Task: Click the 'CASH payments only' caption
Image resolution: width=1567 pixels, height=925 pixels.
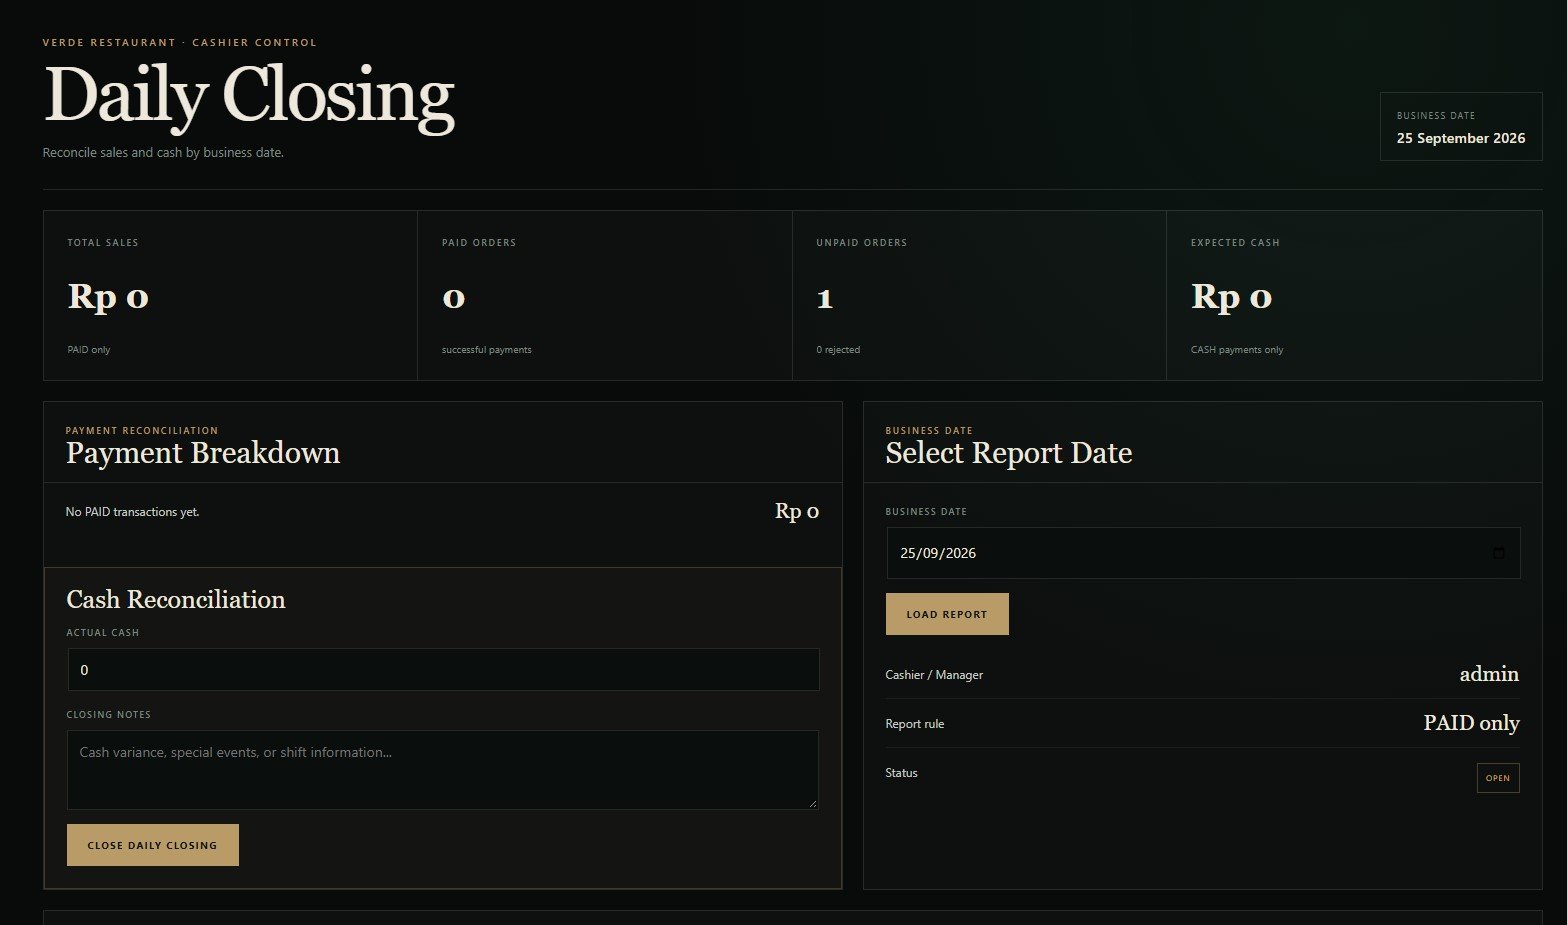Action: (x=1237, y=350)
